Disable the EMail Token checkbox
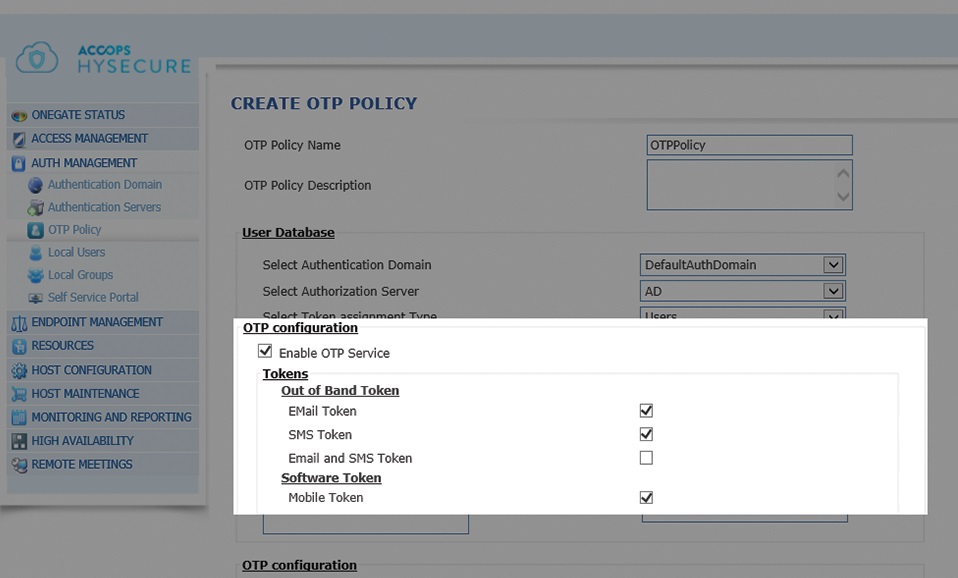The width and height of the screenshot is (958, 578). point(646,410)
